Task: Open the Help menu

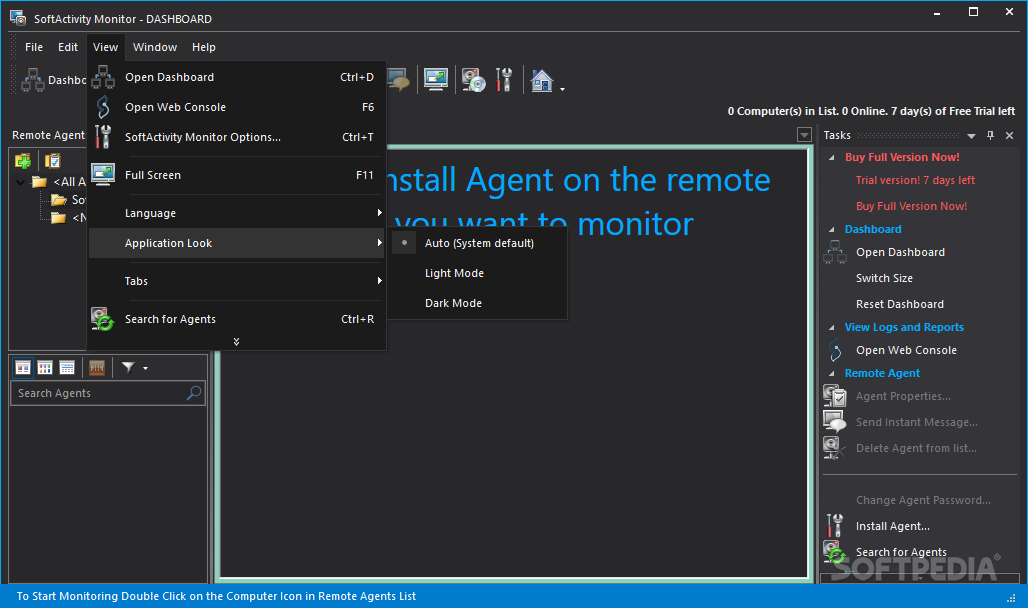Action: (204, 47)
